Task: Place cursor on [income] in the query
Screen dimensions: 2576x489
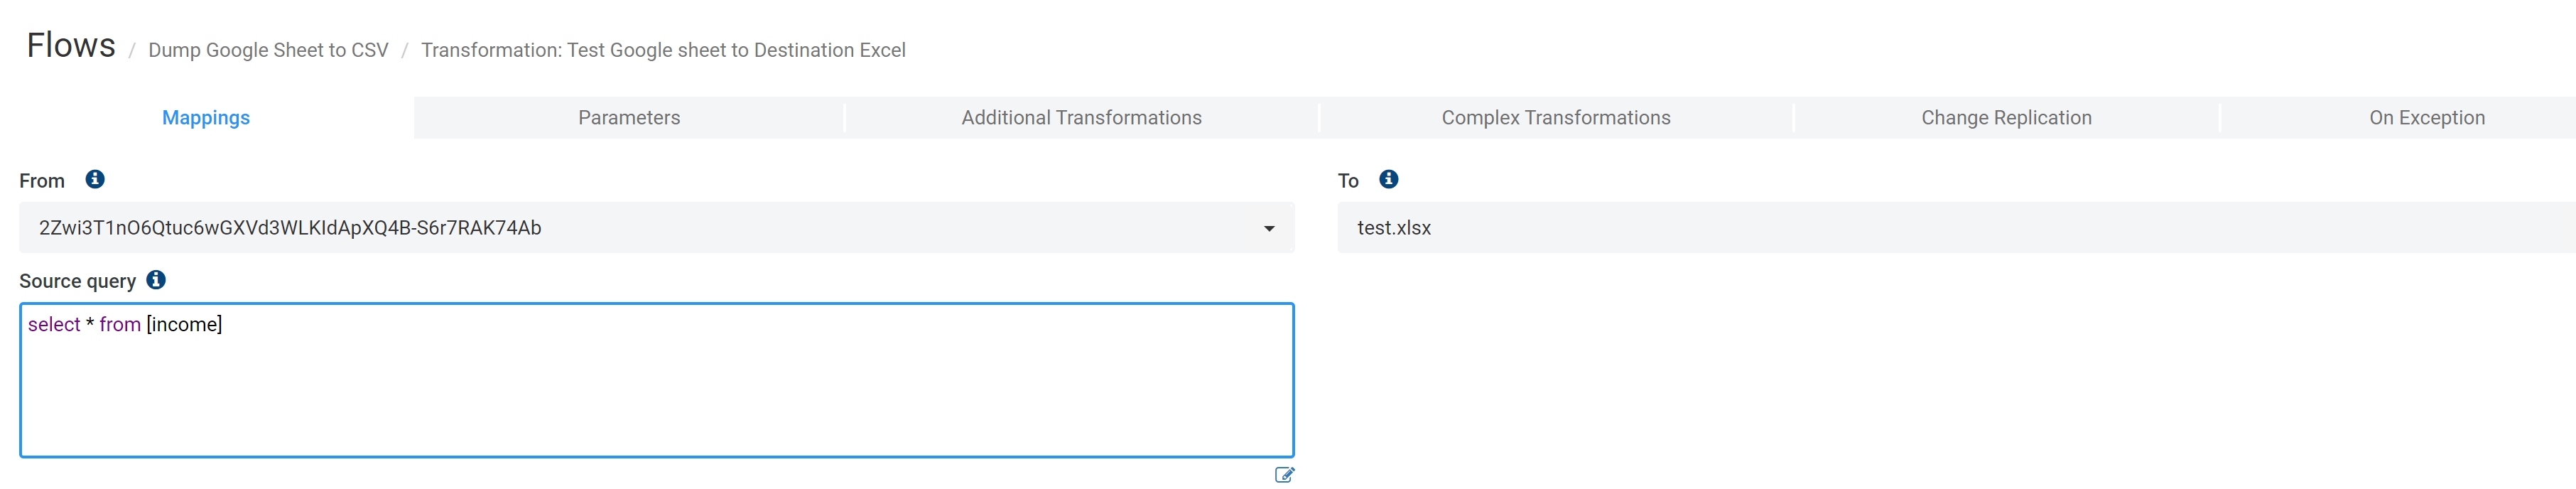Action: pyautogui.click(x=184, y=324)
